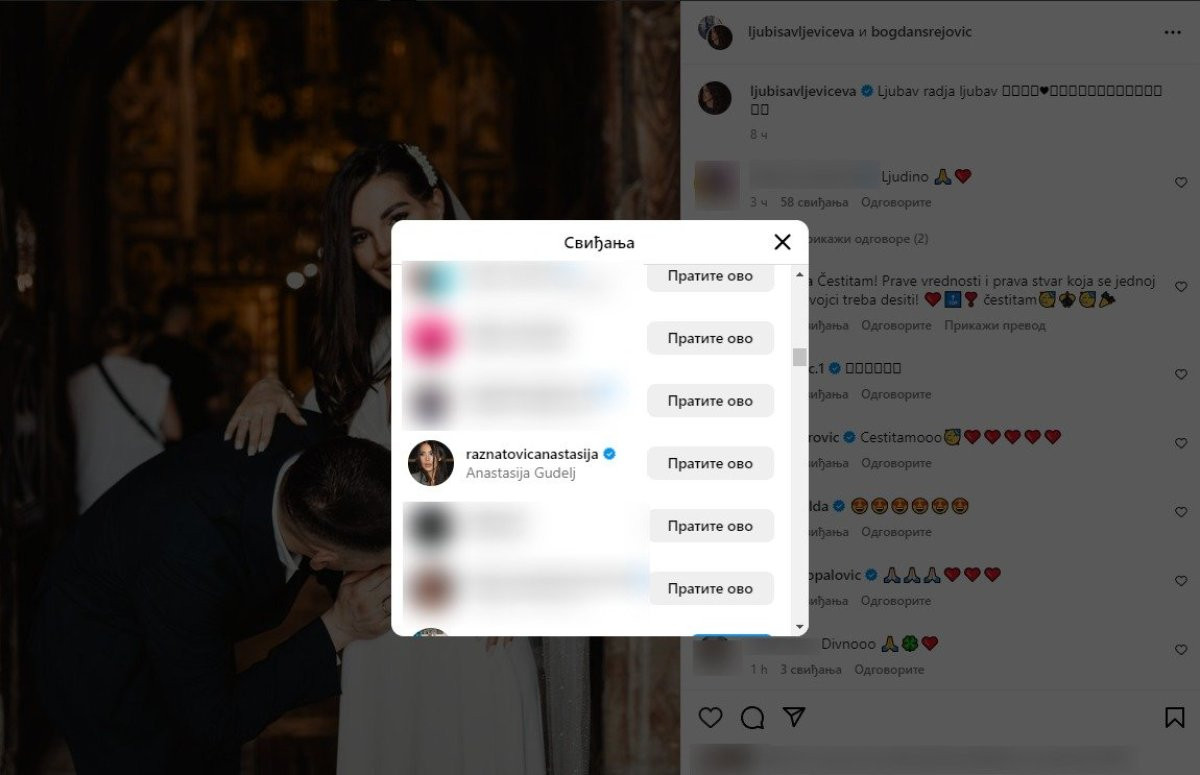The image size is (1200, 775).
Task: Close the Свиђања likes dialog
Action: pyautogui.click(x=782, y=242)
